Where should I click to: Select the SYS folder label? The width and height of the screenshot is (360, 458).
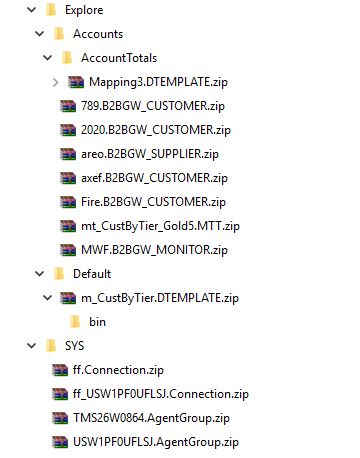click(75, 346)
